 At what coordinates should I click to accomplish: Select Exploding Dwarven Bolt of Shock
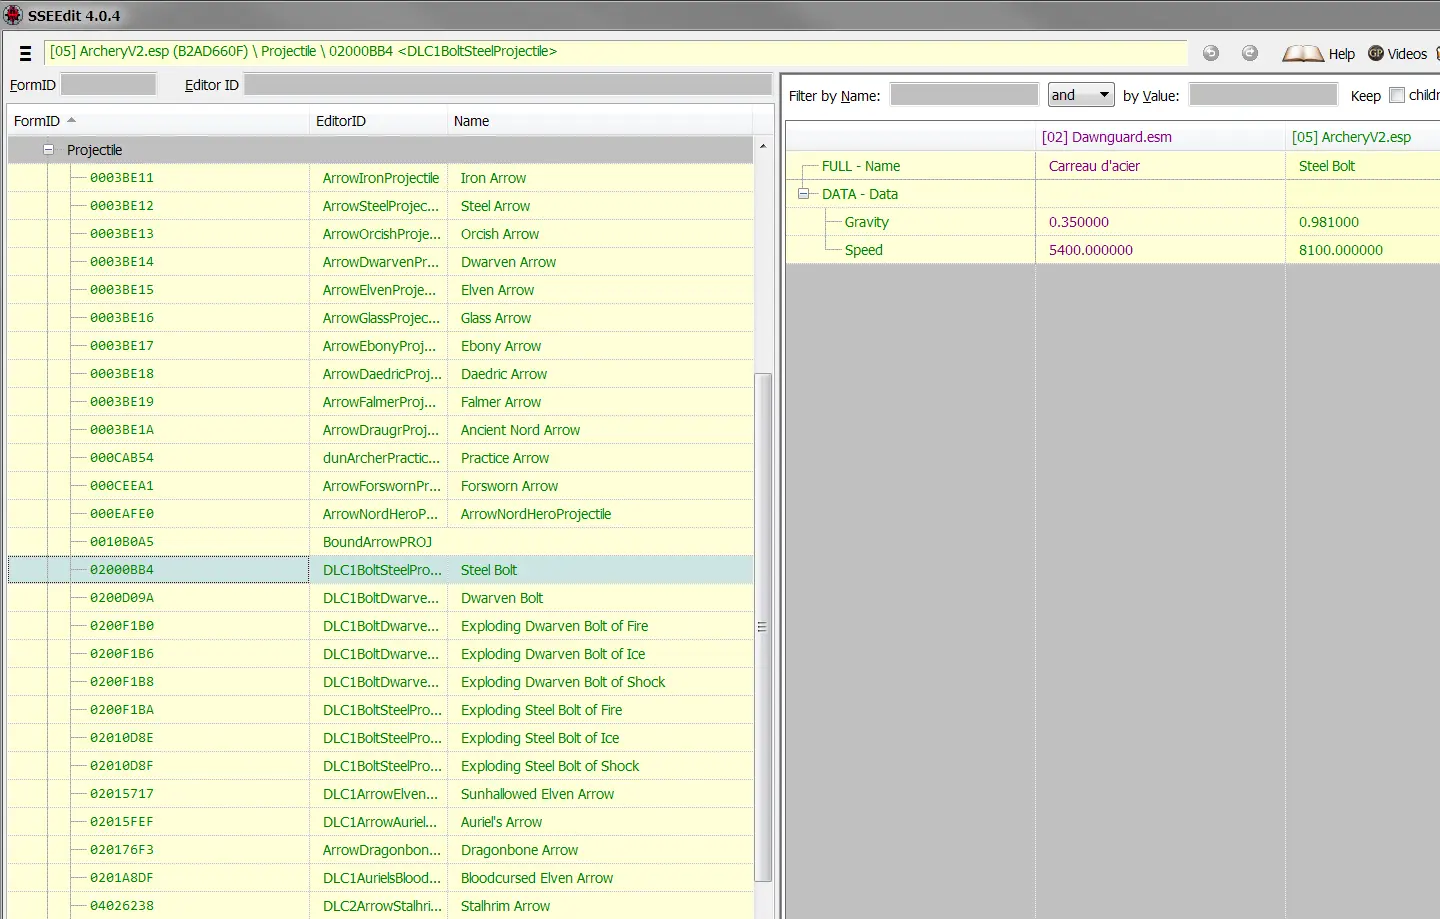[x=380, y=682]
